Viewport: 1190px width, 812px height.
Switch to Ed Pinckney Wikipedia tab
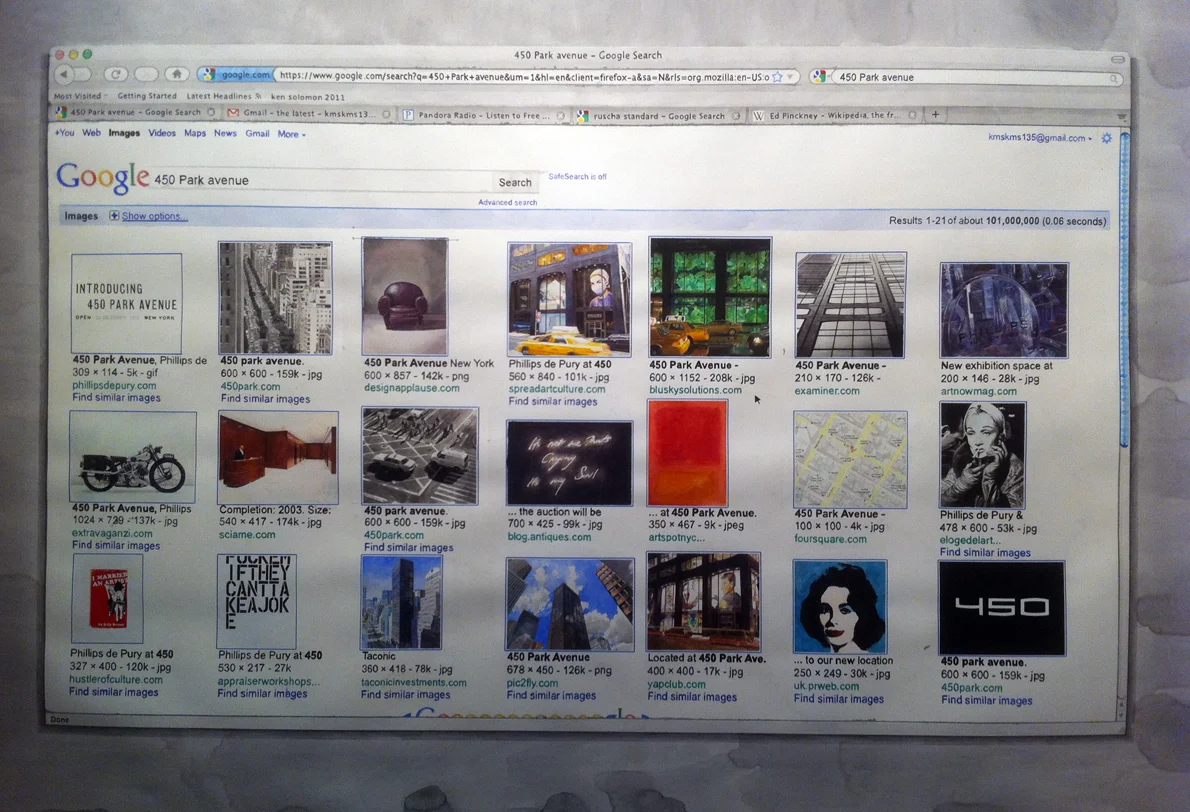click(835, 115)
